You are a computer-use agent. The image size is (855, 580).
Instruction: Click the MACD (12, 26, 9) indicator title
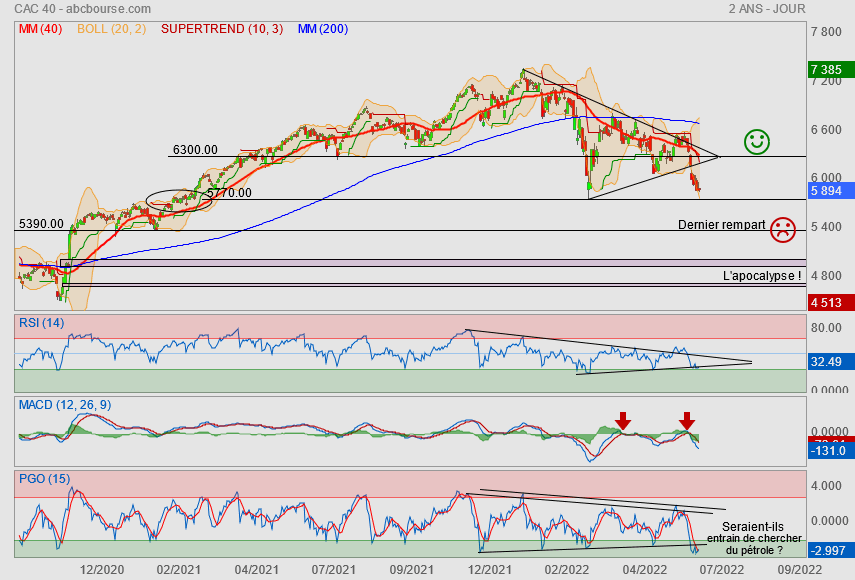pyautogui.click(x=65, y=404)
